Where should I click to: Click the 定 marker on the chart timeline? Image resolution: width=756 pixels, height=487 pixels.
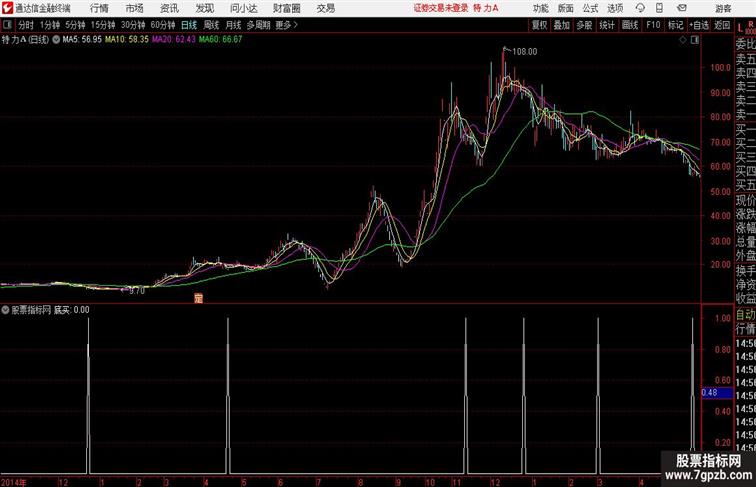[198, 298]
